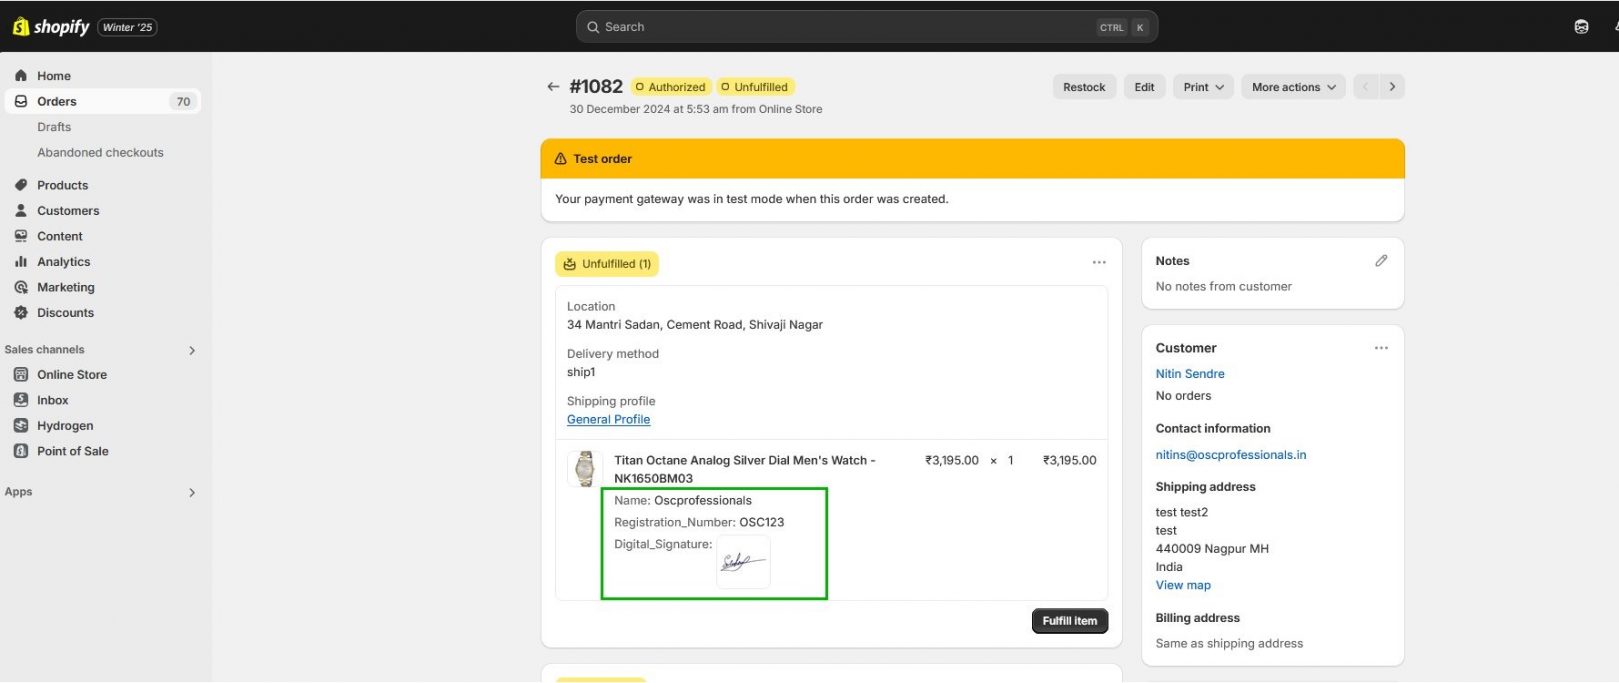Screen dimensions: 1619x683
Task: Open the Digital_Signature image thumbnail
Action: (x=743, y=562)
